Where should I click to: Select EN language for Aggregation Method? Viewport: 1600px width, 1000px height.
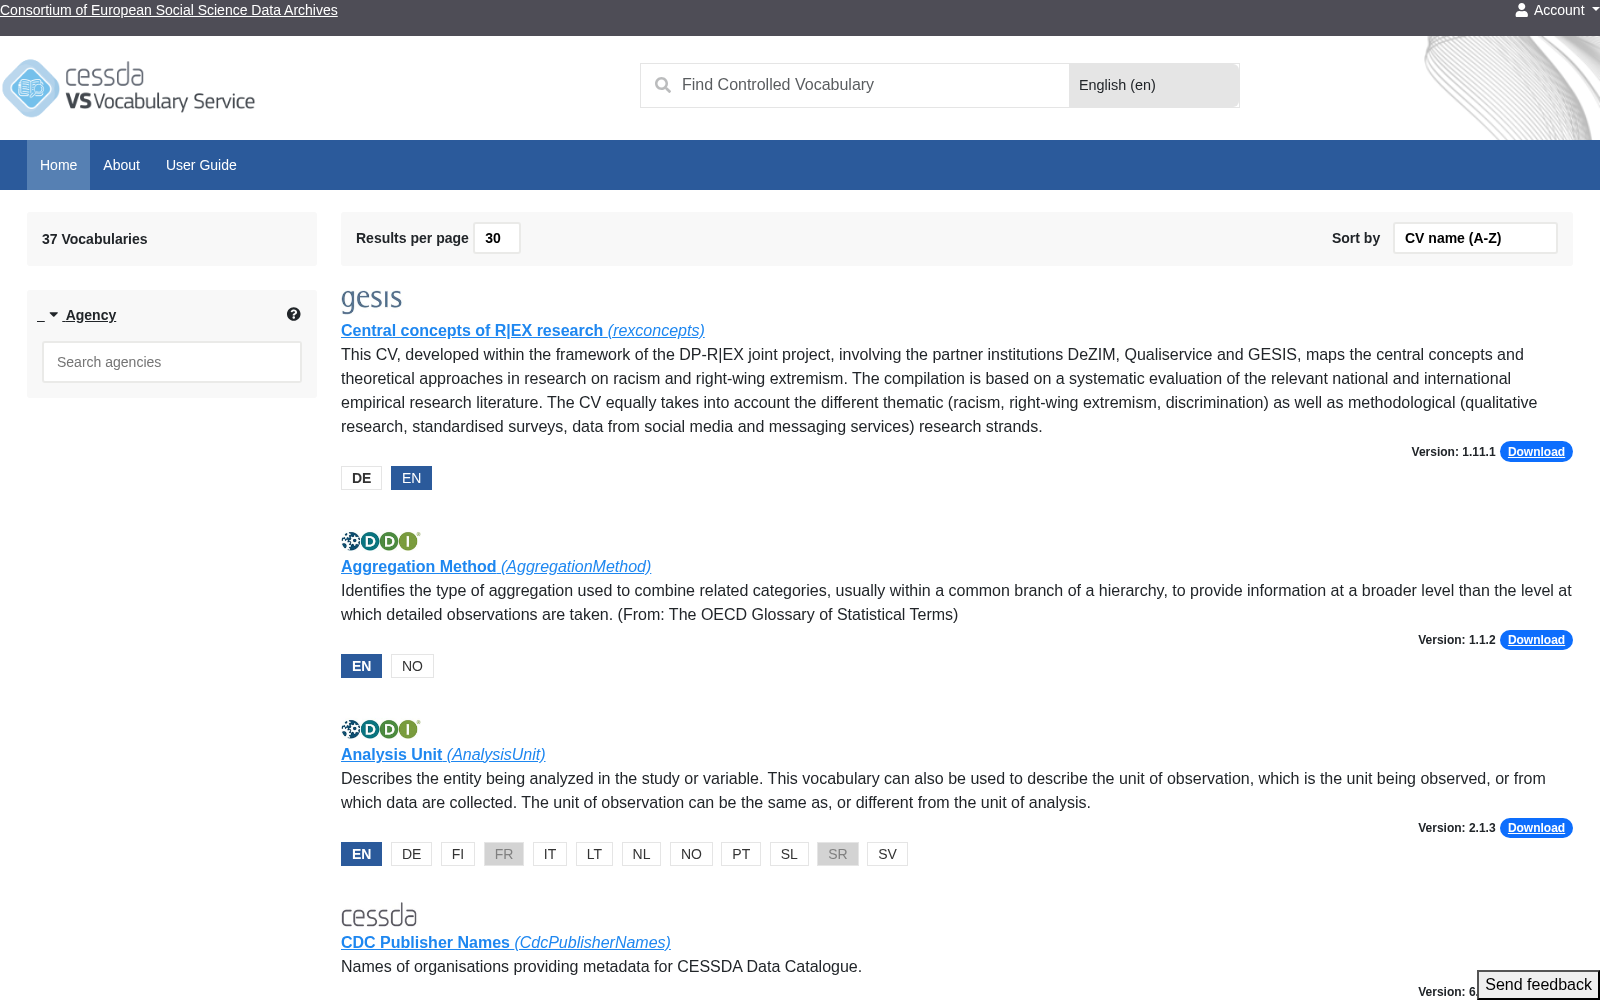point(361,666)
